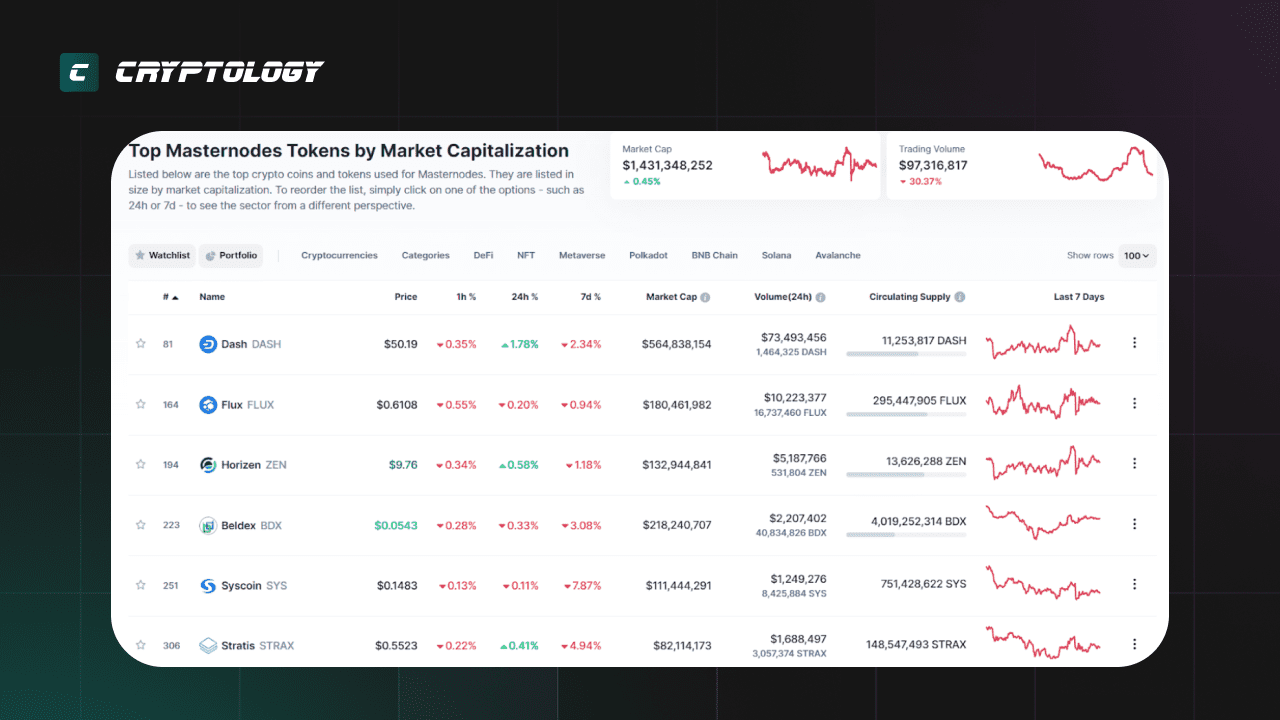Open the more options menu for Beldex
This screenshot has height=720, width=1280.
(x=1134, y=524)
